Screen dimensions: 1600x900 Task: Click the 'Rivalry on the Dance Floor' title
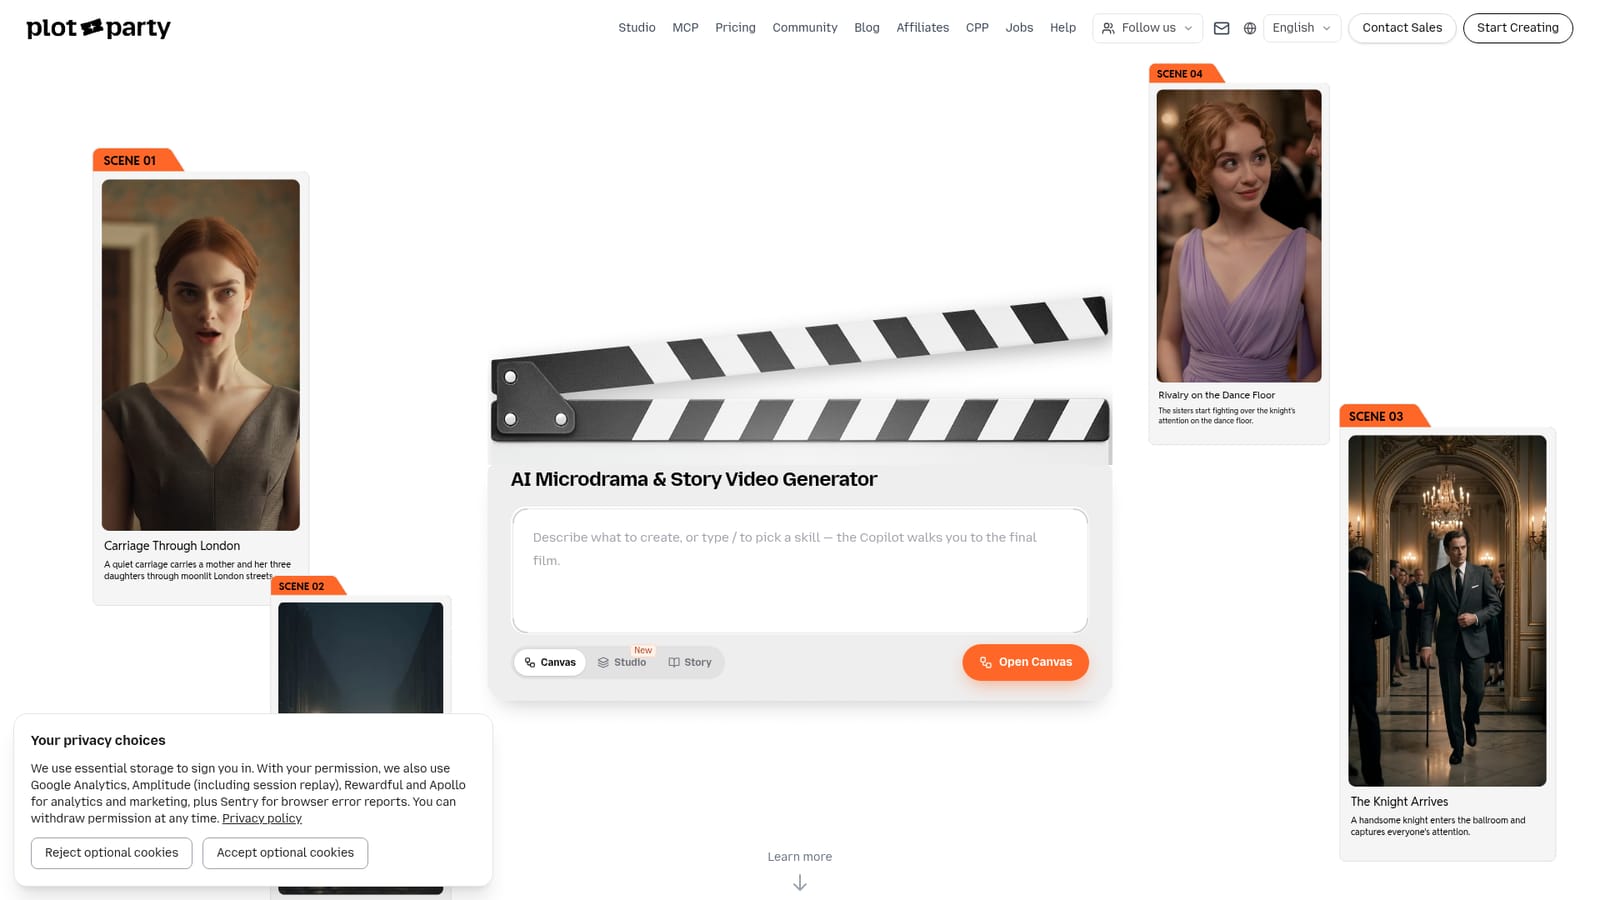click(1216, 395)
